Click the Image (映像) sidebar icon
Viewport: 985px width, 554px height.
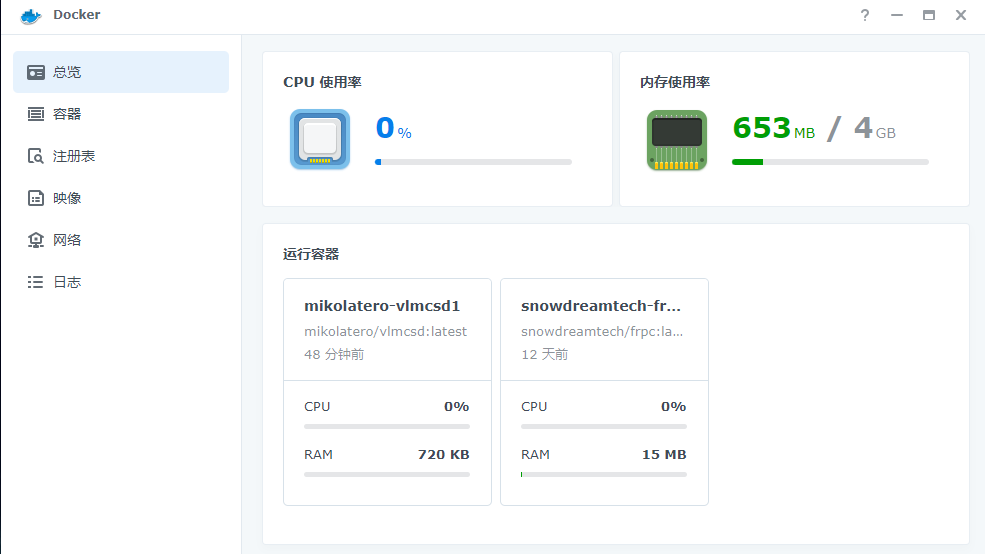point(36,198)
